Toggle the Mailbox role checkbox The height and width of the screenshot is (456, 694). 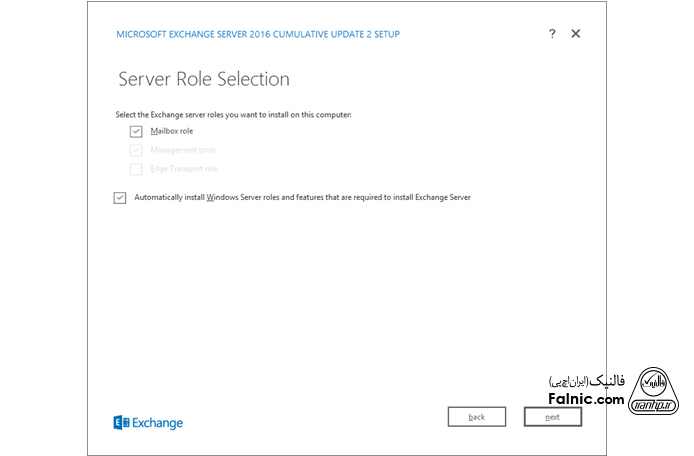point(136,131)
